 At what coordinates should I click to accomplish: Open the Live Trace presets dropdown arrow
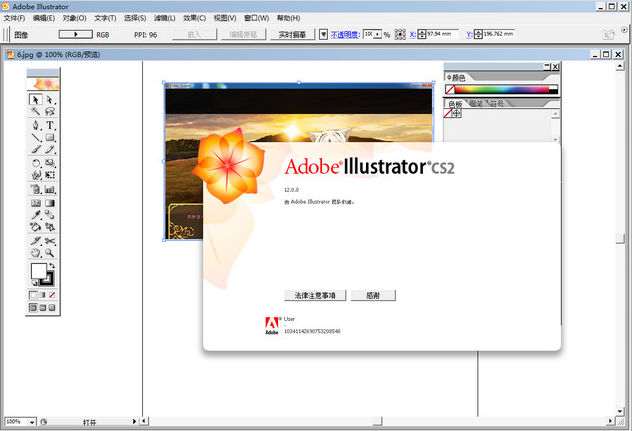[x=323, y=34]
